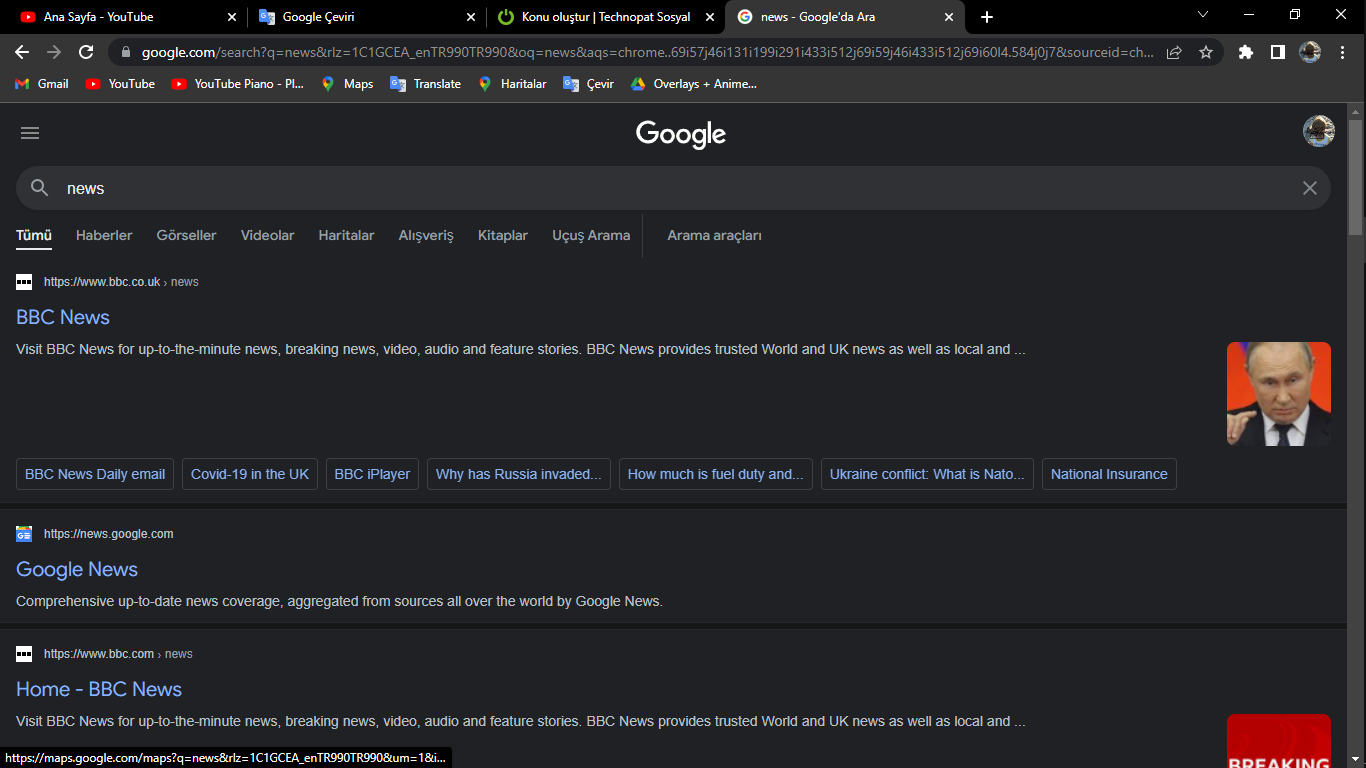Clear the search box with the X
This screenshot has width=1366, height=768.
tap(1310, 188)
